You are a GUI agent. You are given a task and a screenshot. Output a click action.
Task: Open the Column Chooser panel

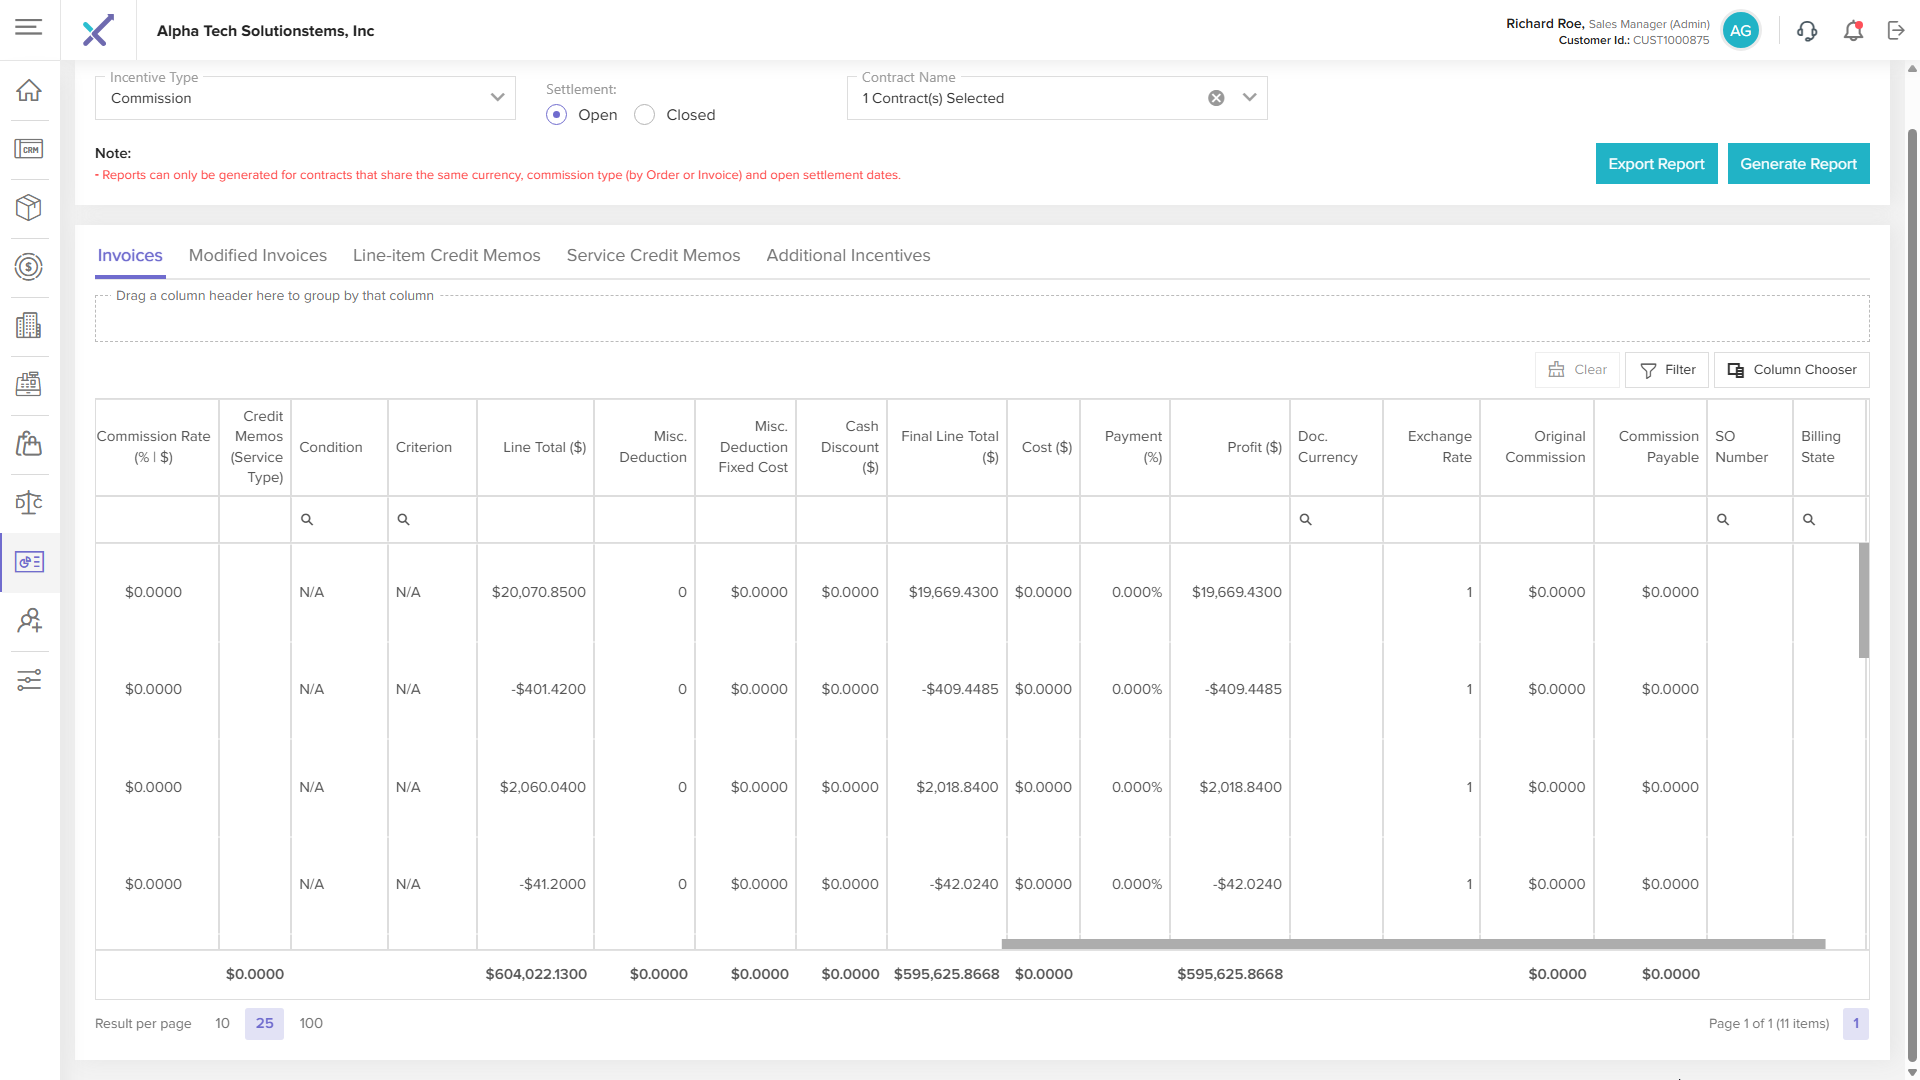click(1791, 370)
